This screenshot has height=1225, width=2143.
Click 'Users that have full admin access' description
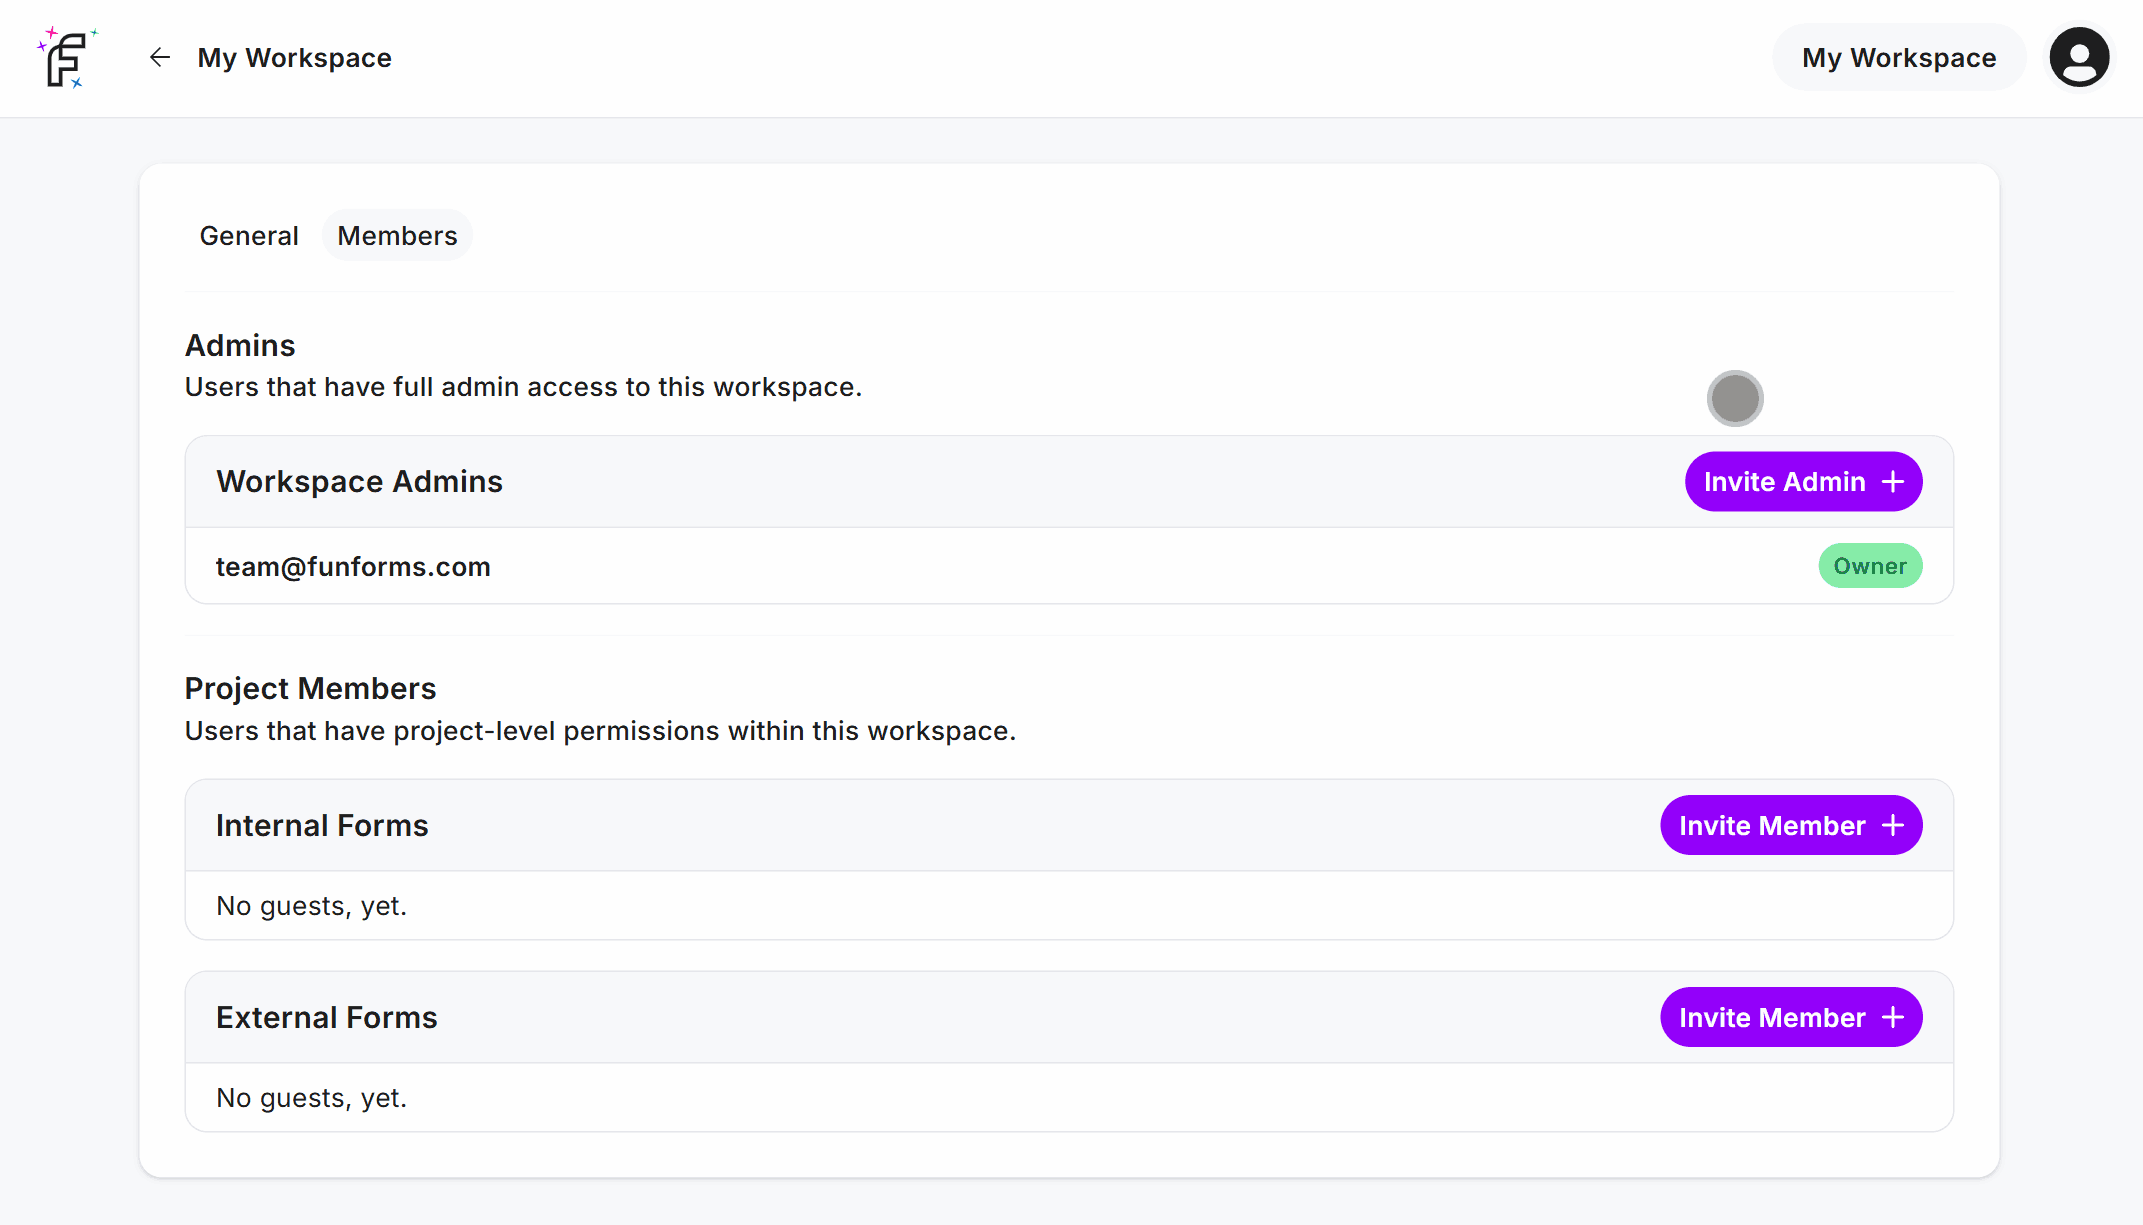[x=523, y=387]
